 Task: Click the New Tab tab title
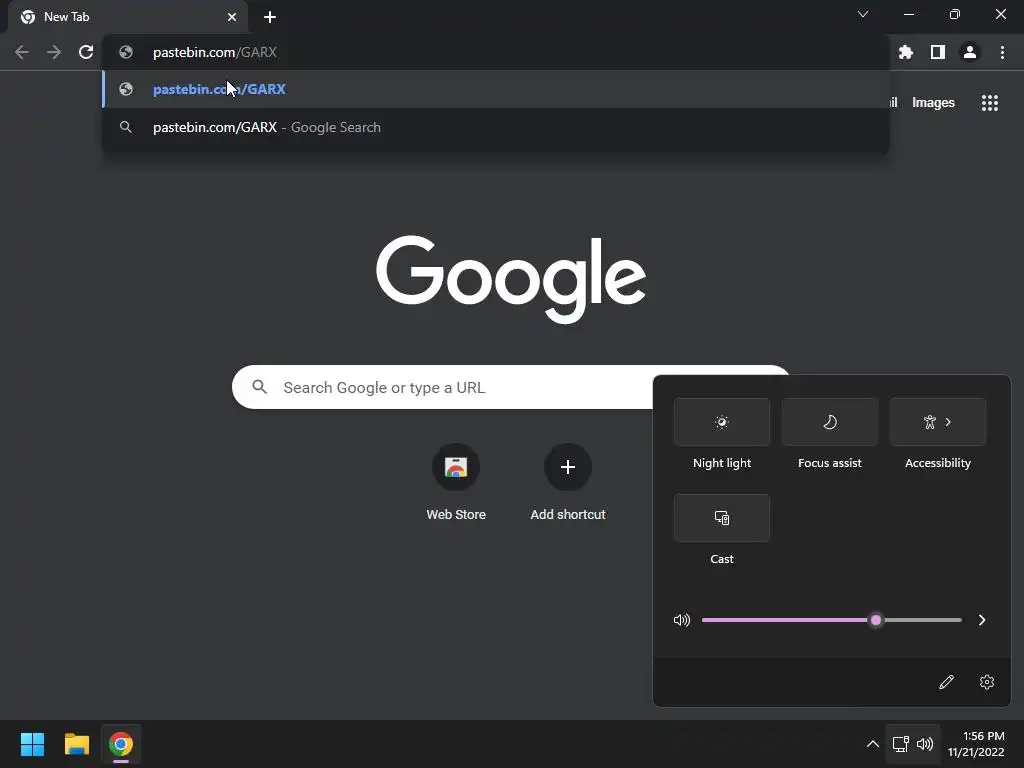pos(66,17)
